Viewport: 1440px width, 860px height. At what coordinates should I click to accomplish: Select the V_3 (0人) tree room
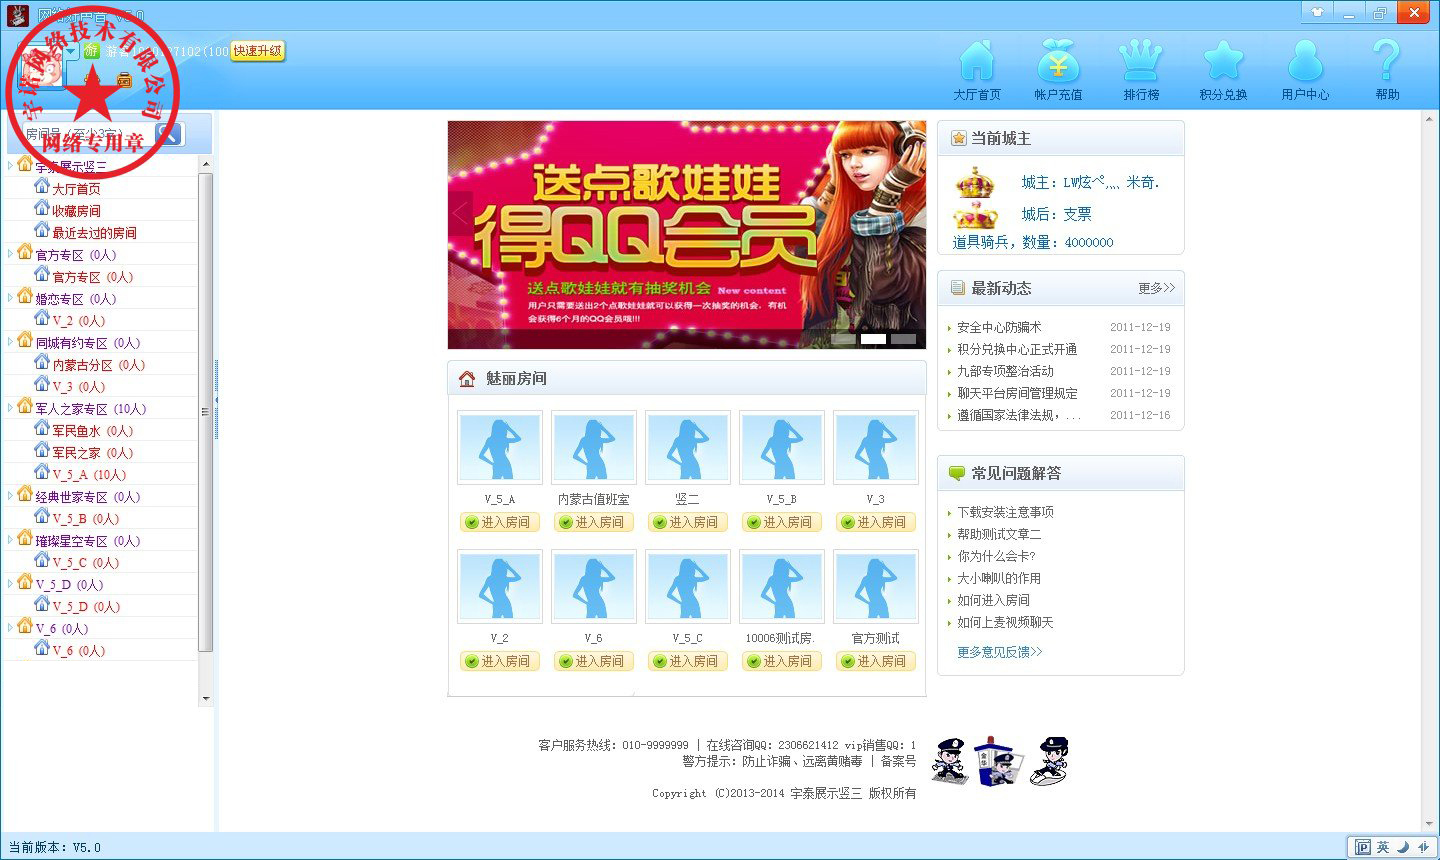[x=78, y=387]
